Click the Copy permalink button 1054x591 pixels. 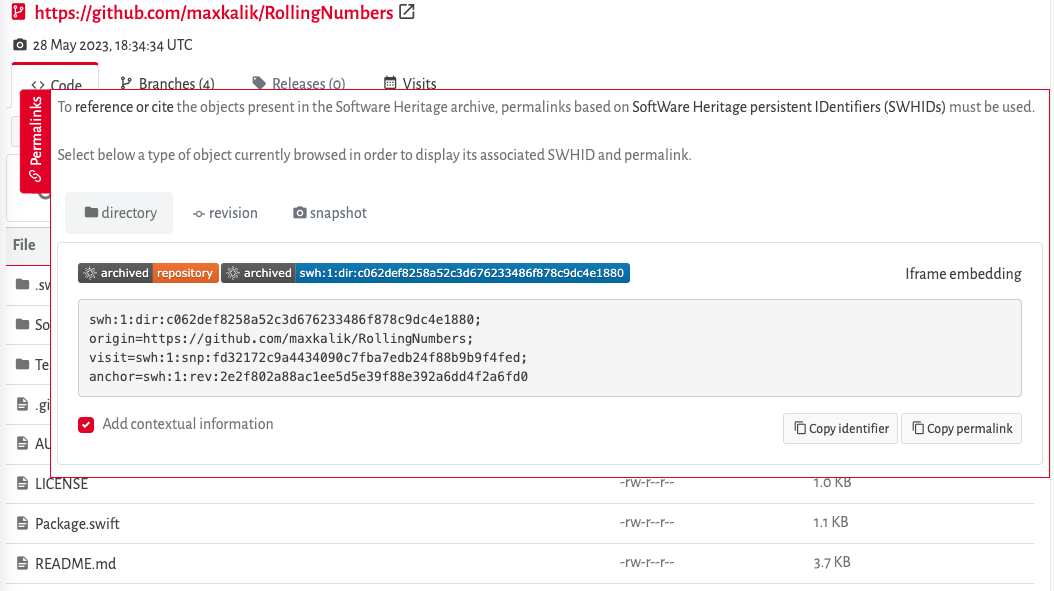961,428
